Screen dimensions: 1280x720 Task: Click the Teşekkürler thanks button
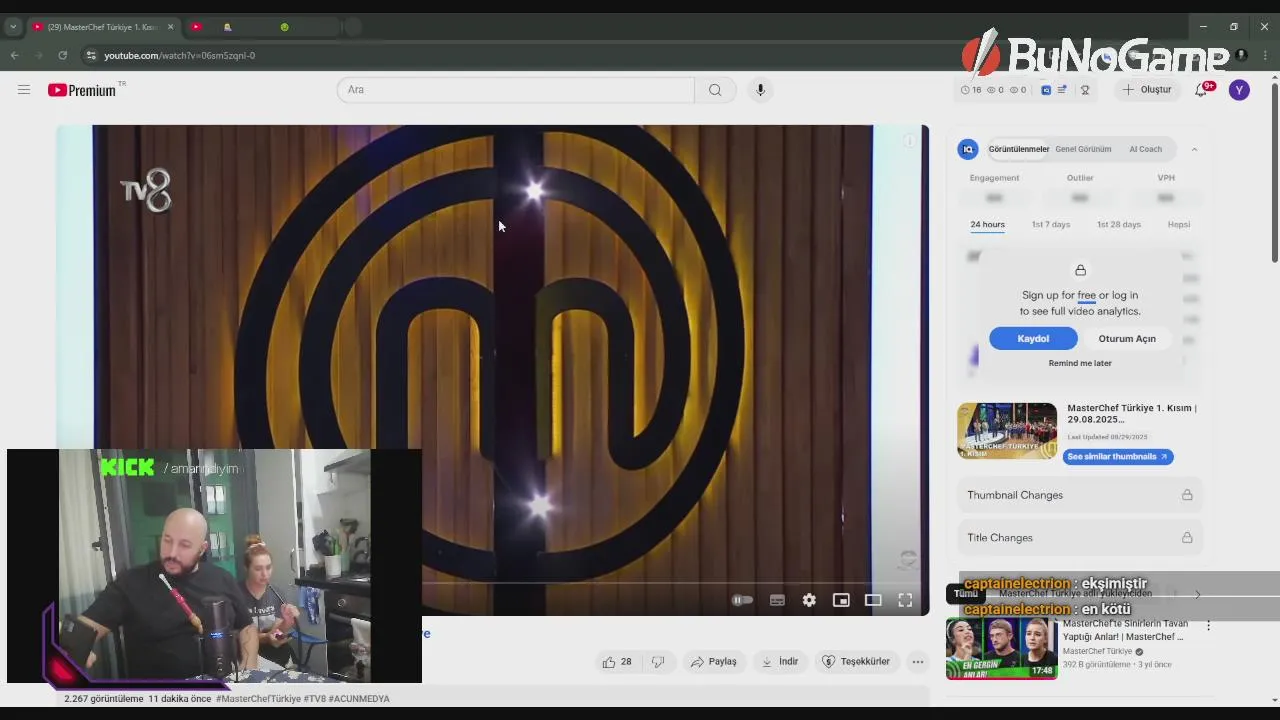click(856, 662)
